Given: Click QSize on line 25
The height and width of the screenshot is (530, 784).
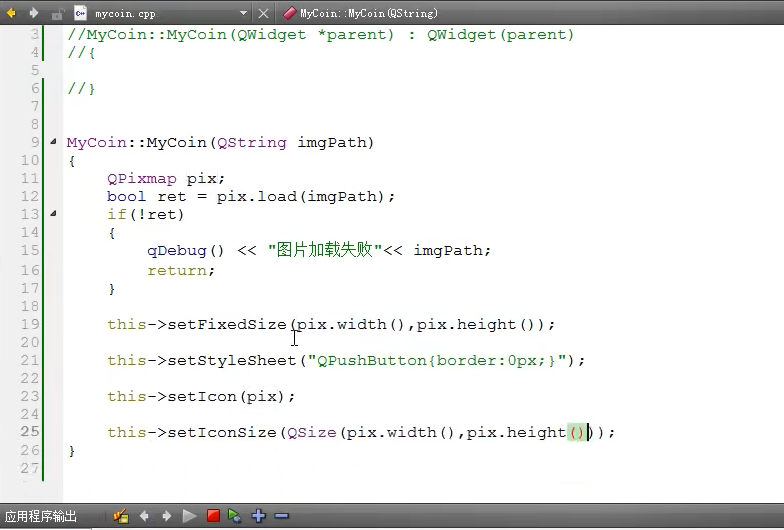Looking at the screenshot, I should (x=312, y=432).
